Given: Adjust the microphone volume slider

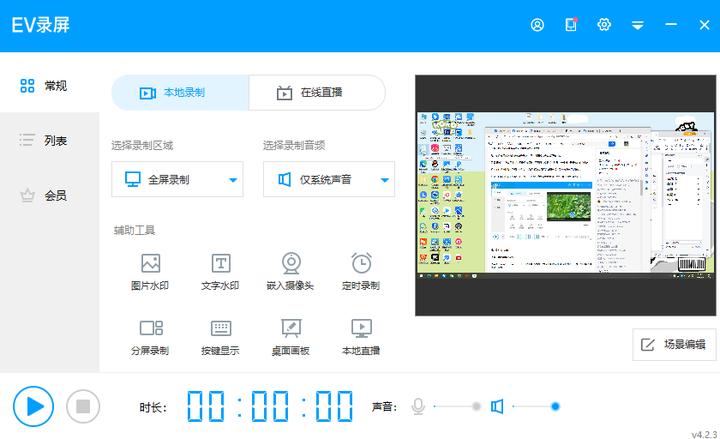Looking at the screenshot, I should 457,406.
